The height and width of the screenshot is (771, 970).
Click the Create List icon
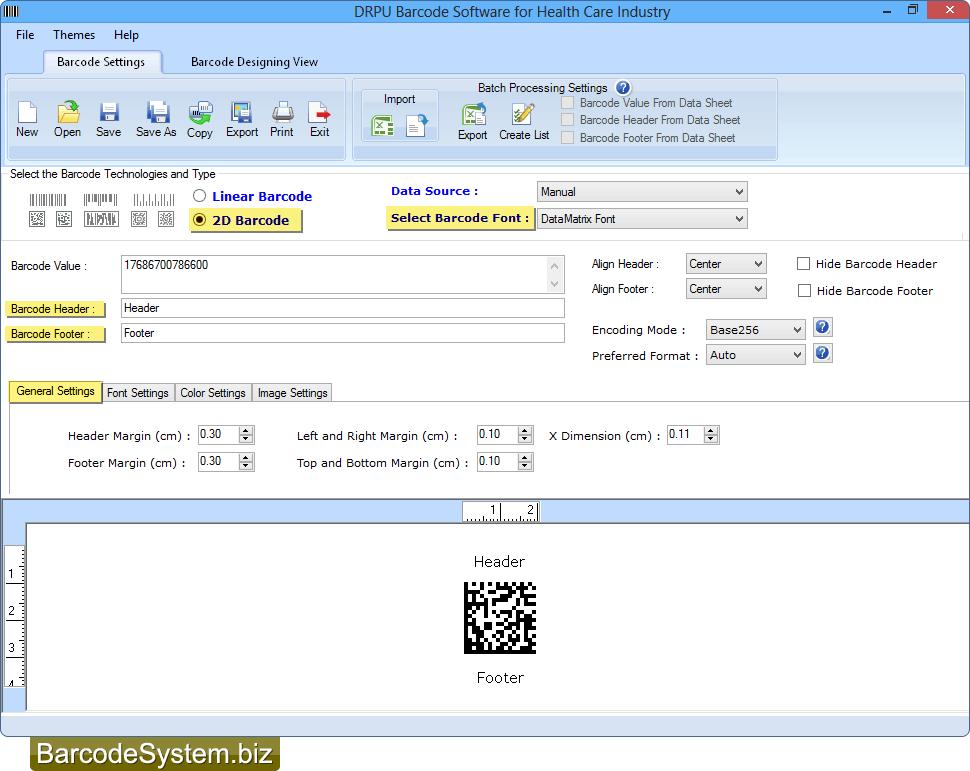click(523, 114)
